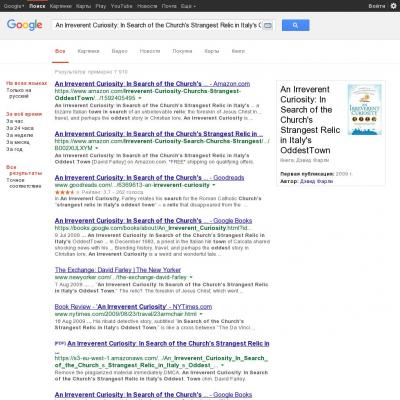400x400 pixels.
Task: Expand the dropdown arrow beside the Goodreads URL
Action: tap(214, 185)
